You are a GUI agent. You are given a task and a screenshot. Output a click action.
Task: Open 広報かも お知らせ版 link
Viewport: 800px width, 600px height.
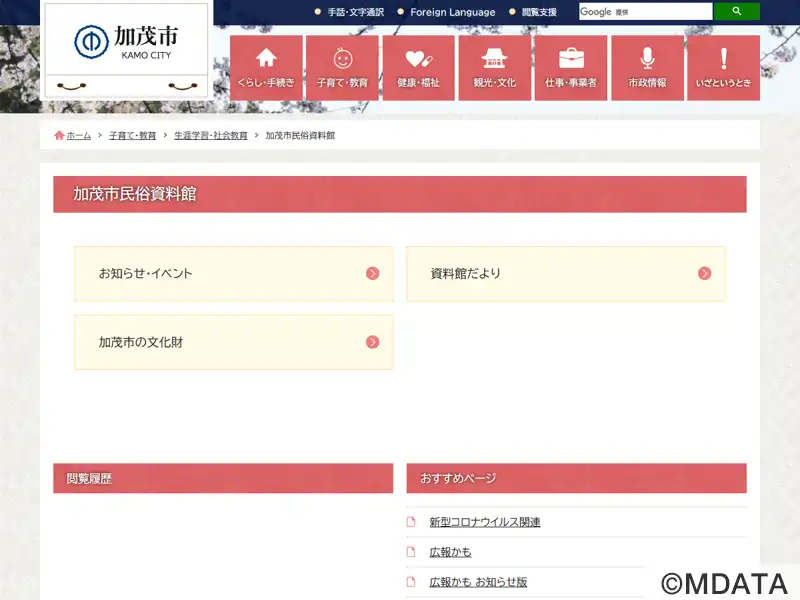[478, 582]
